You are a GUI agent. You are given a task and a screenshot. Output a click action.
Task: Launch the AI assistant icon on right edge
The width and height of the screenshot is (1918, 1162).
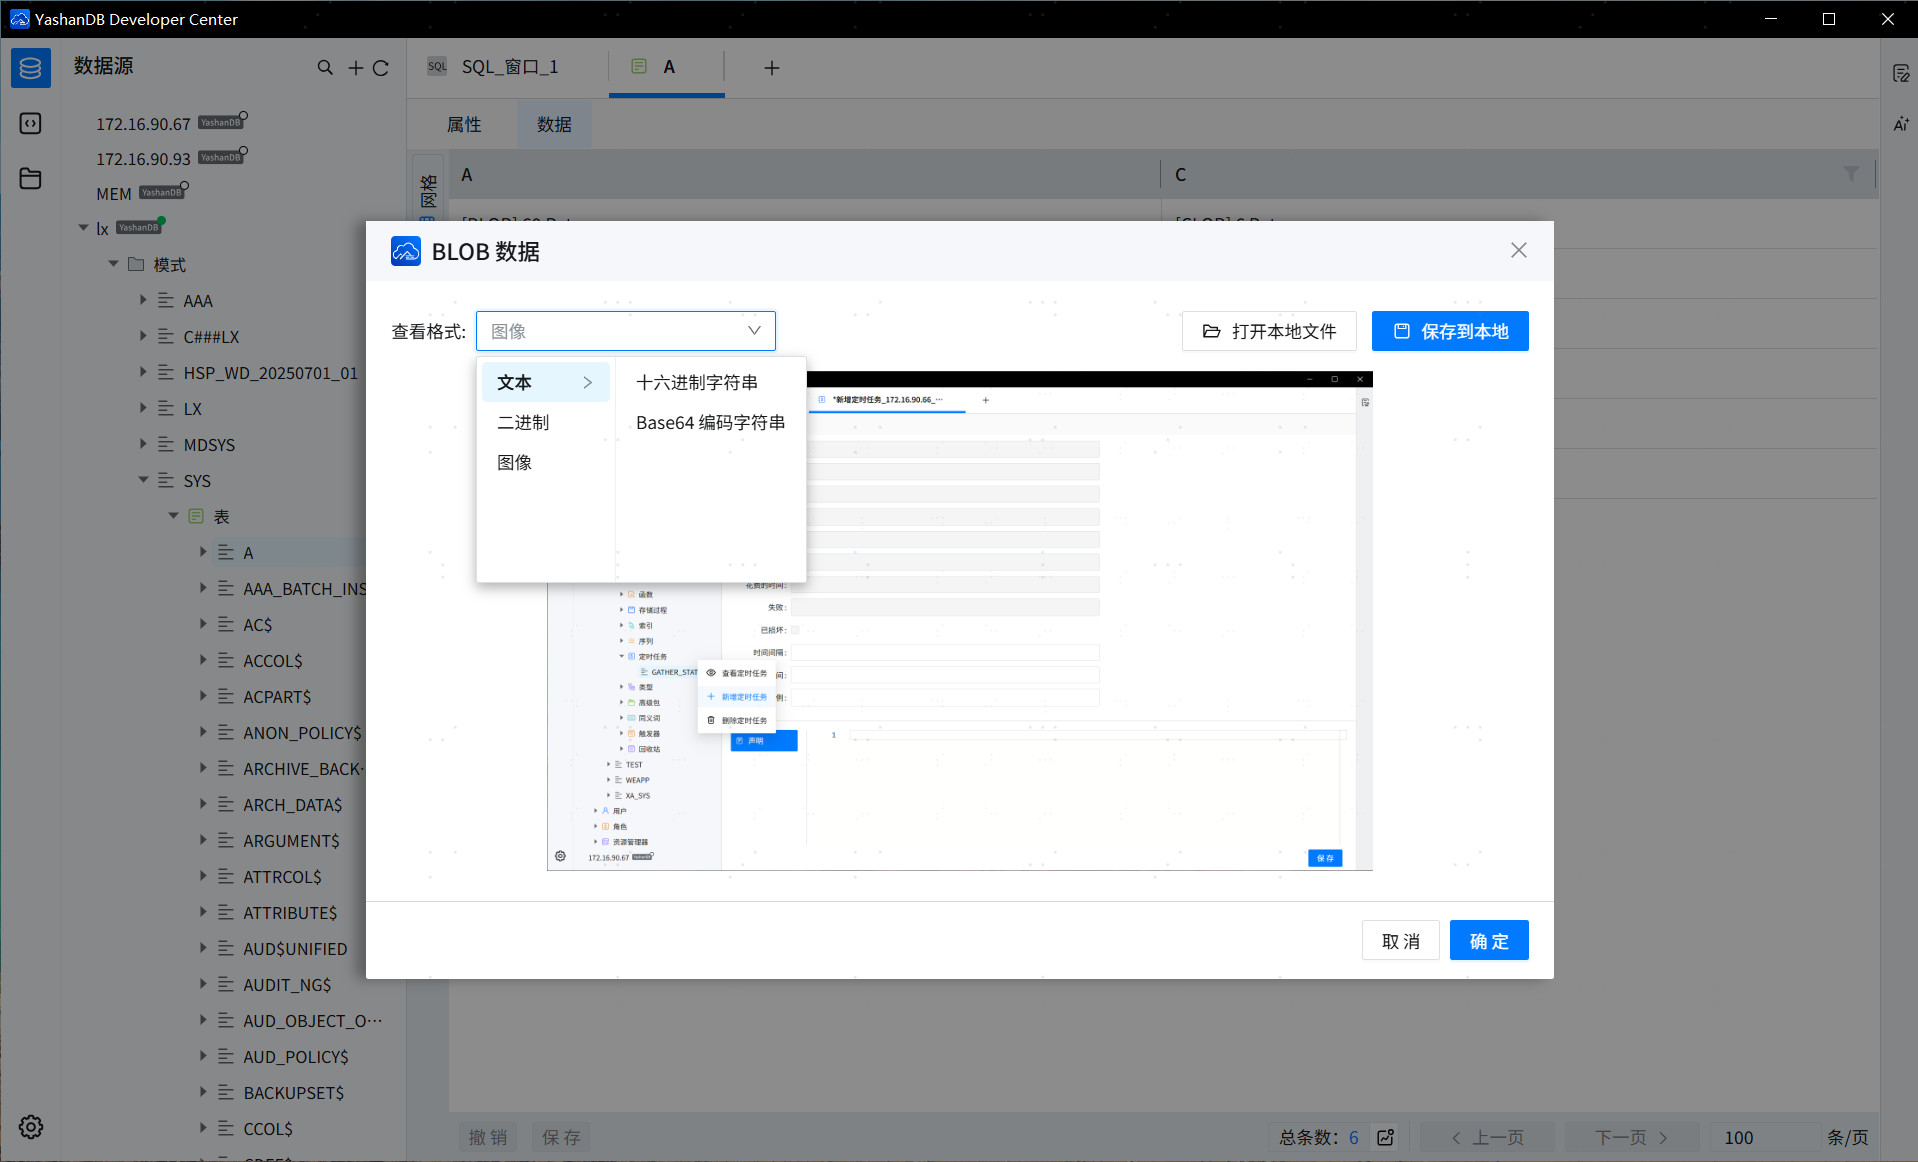pyautogui.click(x=1902, y=124)
